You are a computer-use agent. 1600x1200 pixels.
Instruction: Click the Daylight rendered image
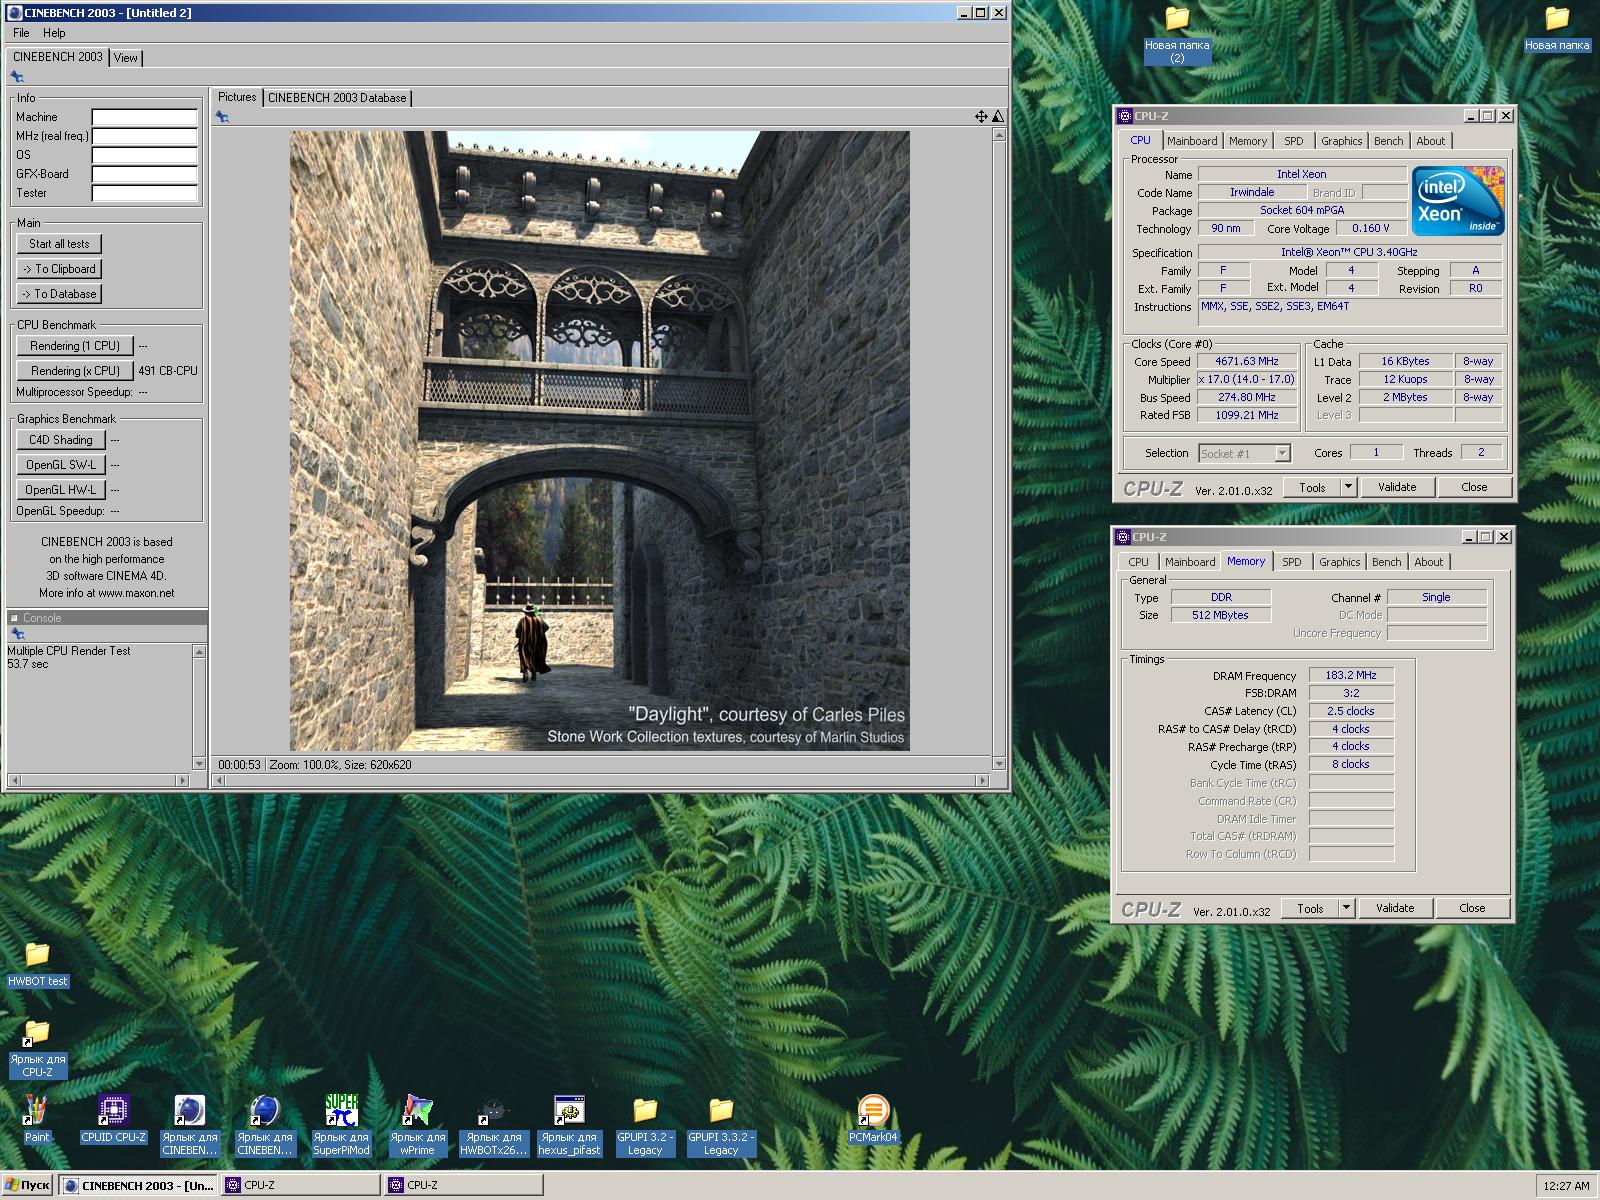pyautogui.click(x=600, y=441)
